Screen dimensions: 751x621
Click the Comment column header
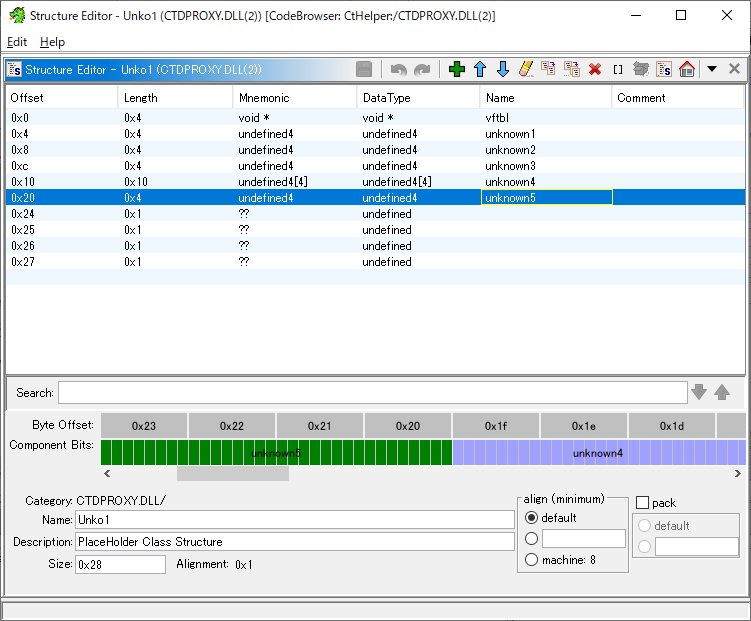point(678,98)
